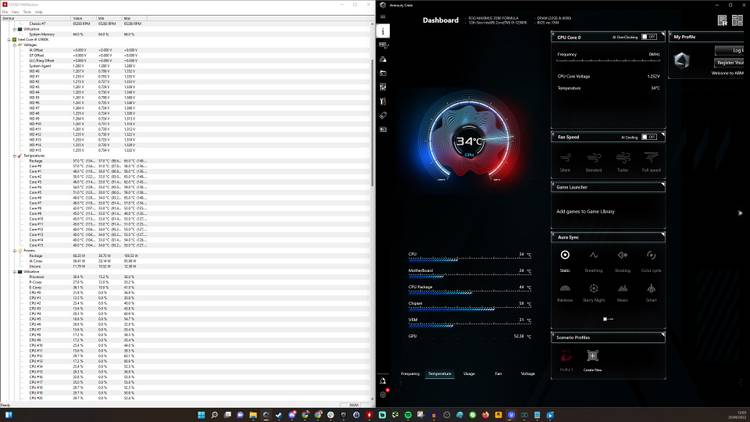Open the Device sidebar icon
Viewport: 750px width, 422px height.
tap(383, 45)
